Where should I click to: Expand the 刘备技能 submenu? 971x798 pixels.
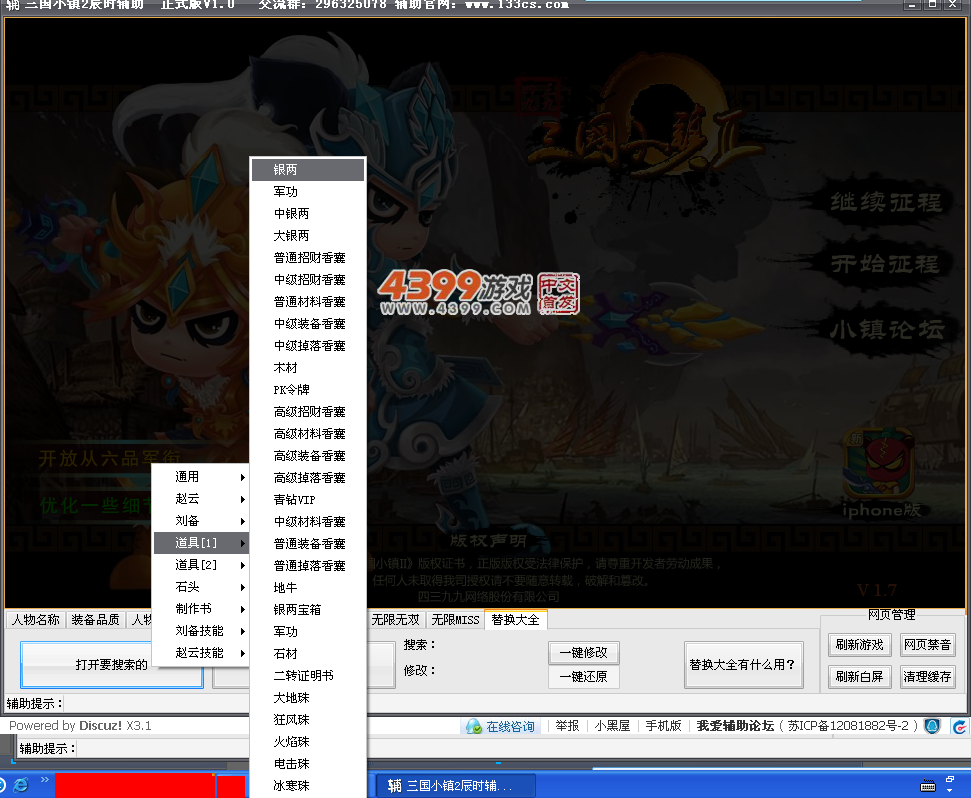pos(201,631)
